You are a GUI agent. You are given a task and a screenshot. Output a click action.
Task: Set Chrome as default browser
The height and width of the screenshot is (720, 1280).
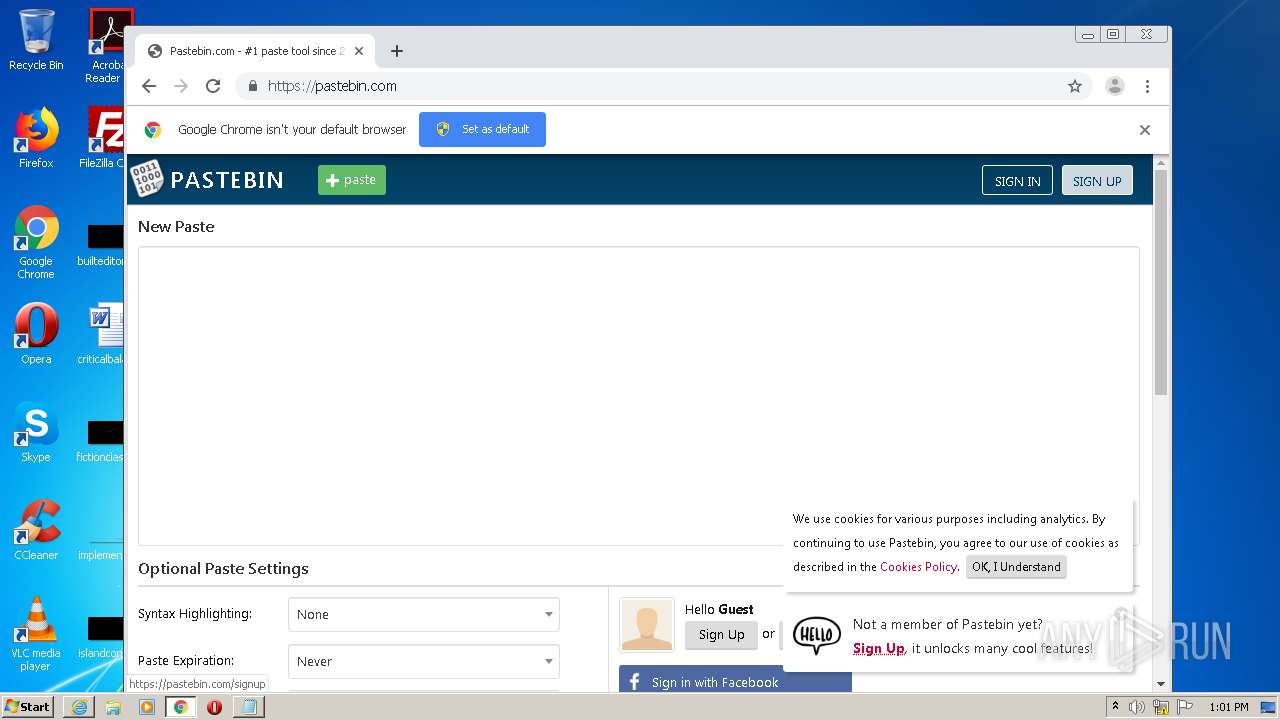pyautogui.click(x=482, y=129)
